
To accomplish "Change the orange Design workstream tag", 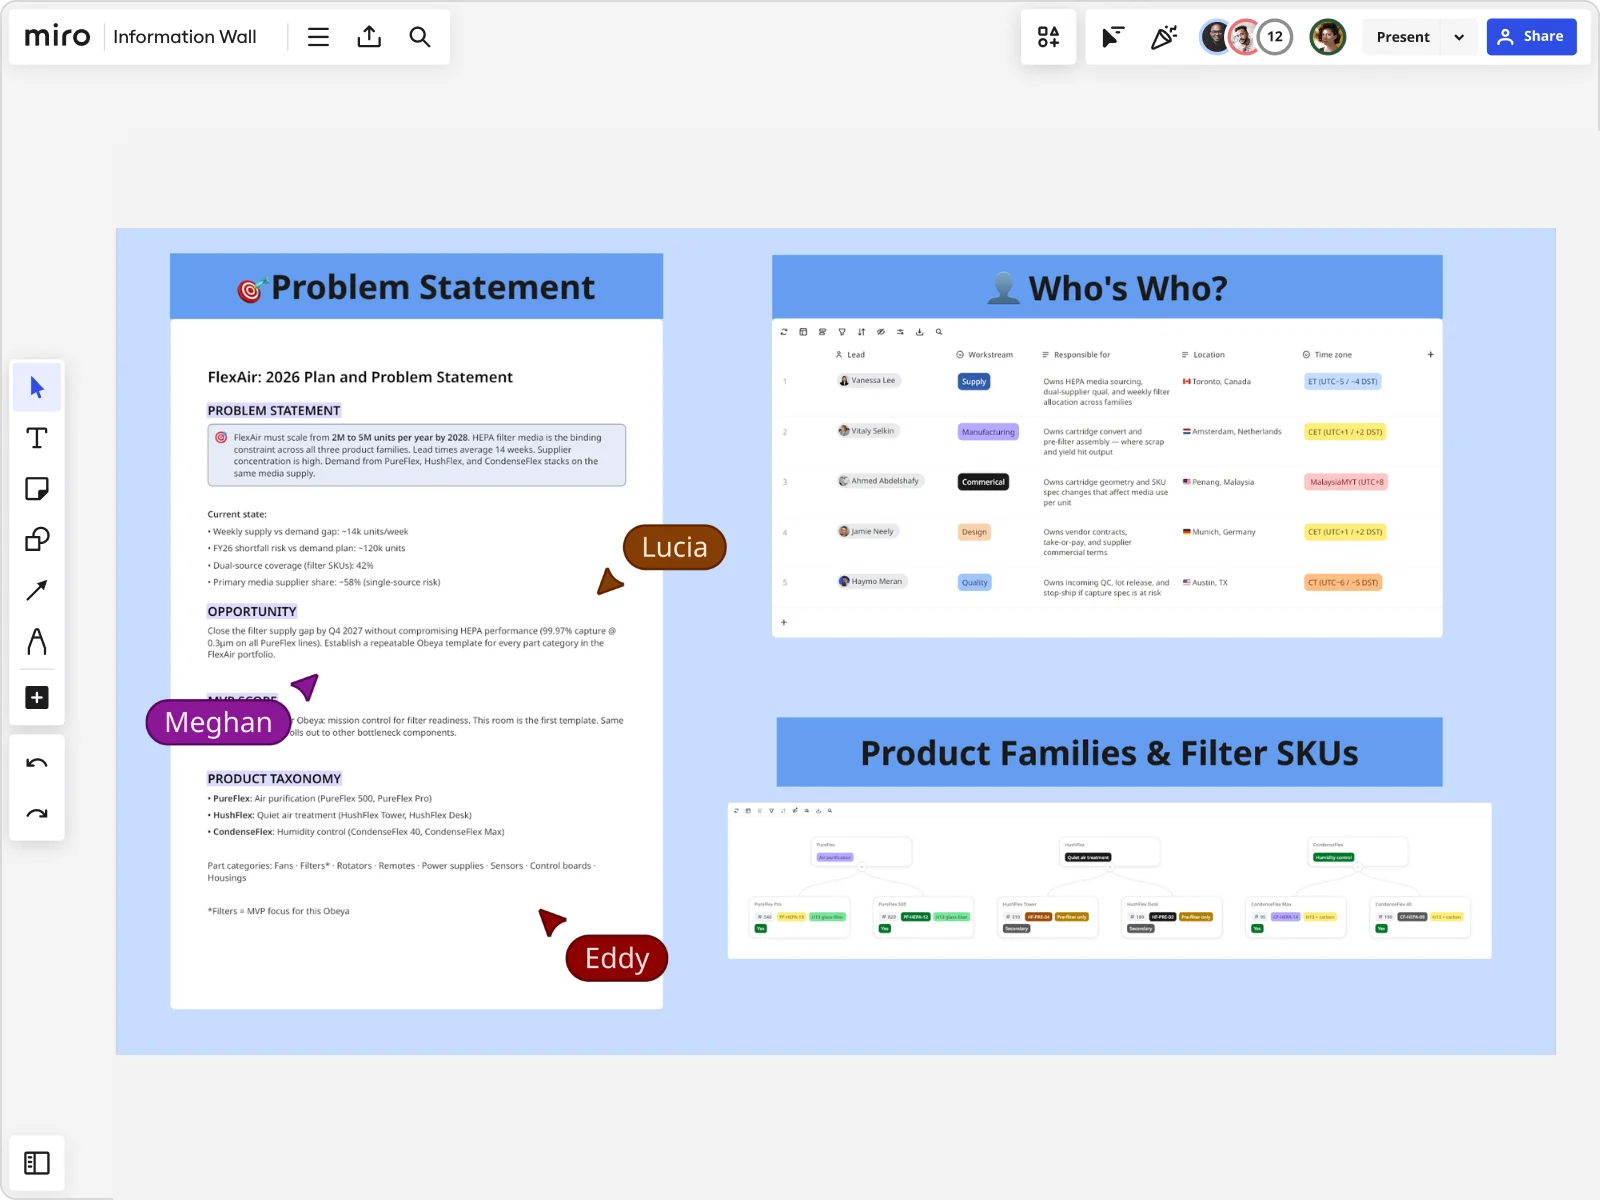I will tap(974, 532).
